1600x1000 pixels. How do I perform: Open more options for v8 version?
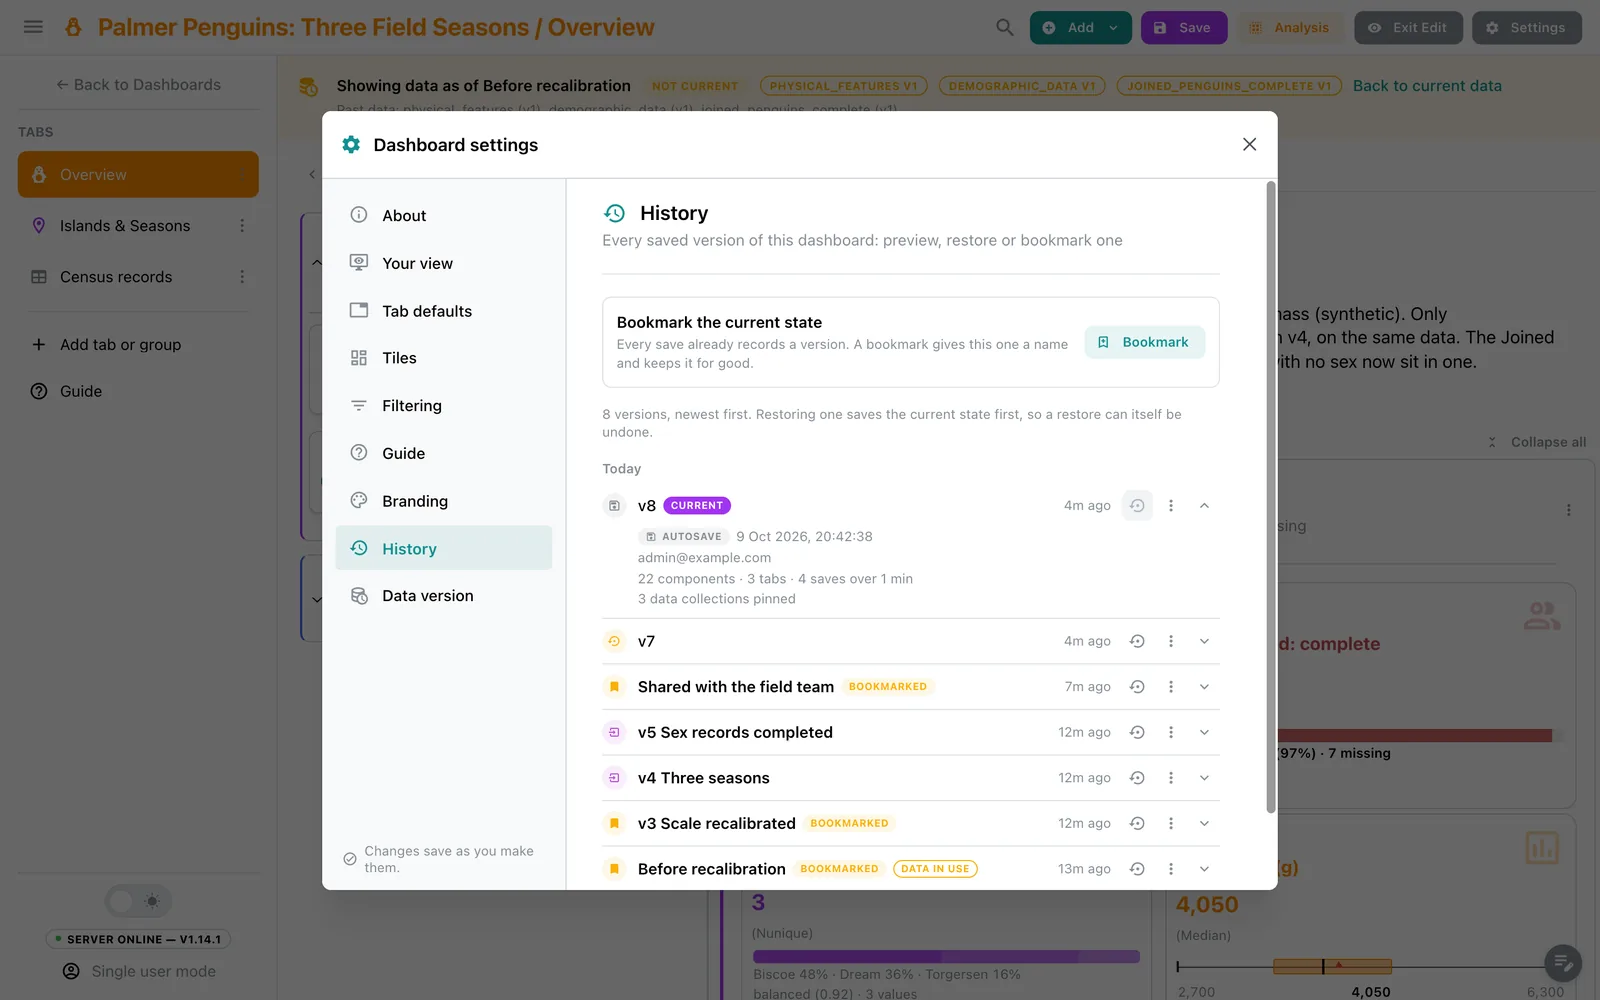coord(1171,506)
